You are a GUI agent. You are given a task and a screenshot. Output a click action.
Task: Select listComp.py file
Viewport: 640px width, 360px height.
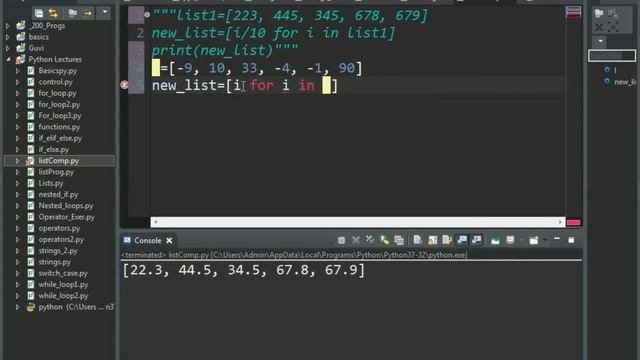(x=58, y=161)
